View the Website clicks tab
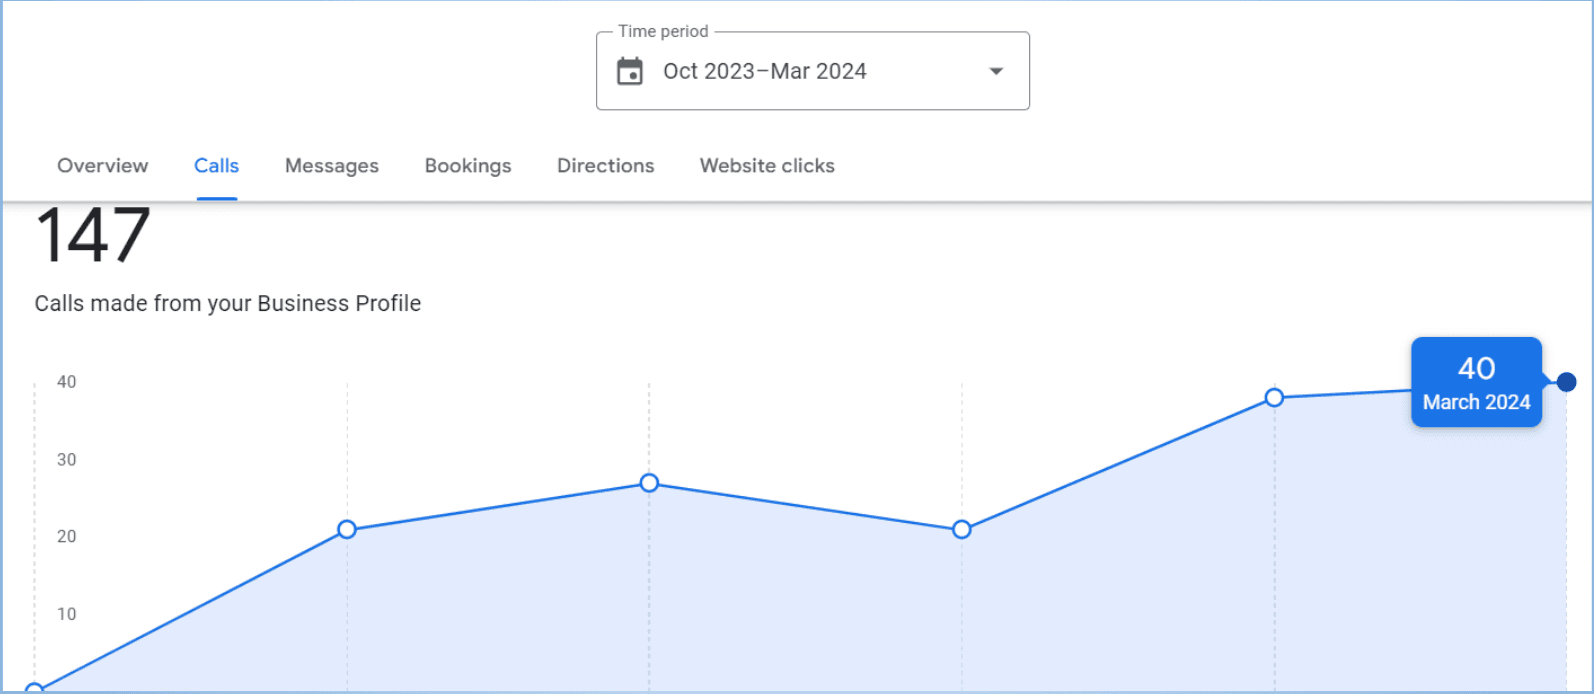Viewport: 1594px width, 694px height. click(x=767, y=166)
